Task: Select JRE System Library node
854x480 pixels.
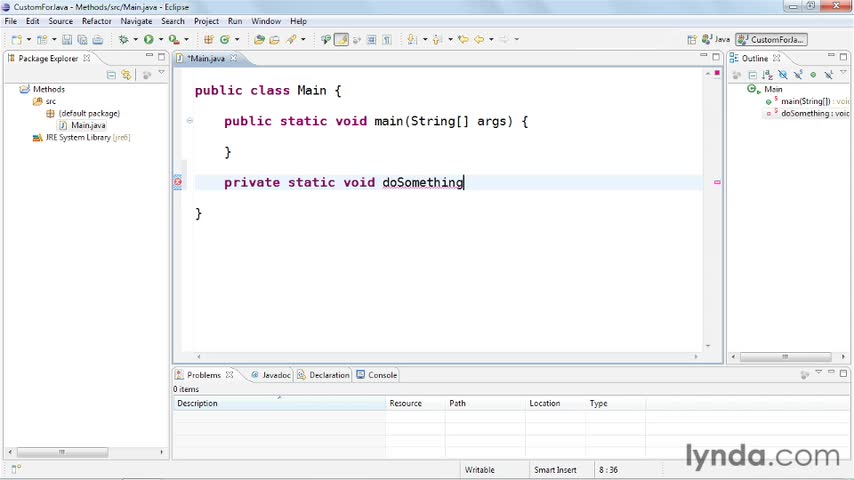Action: tap(81, 137)
